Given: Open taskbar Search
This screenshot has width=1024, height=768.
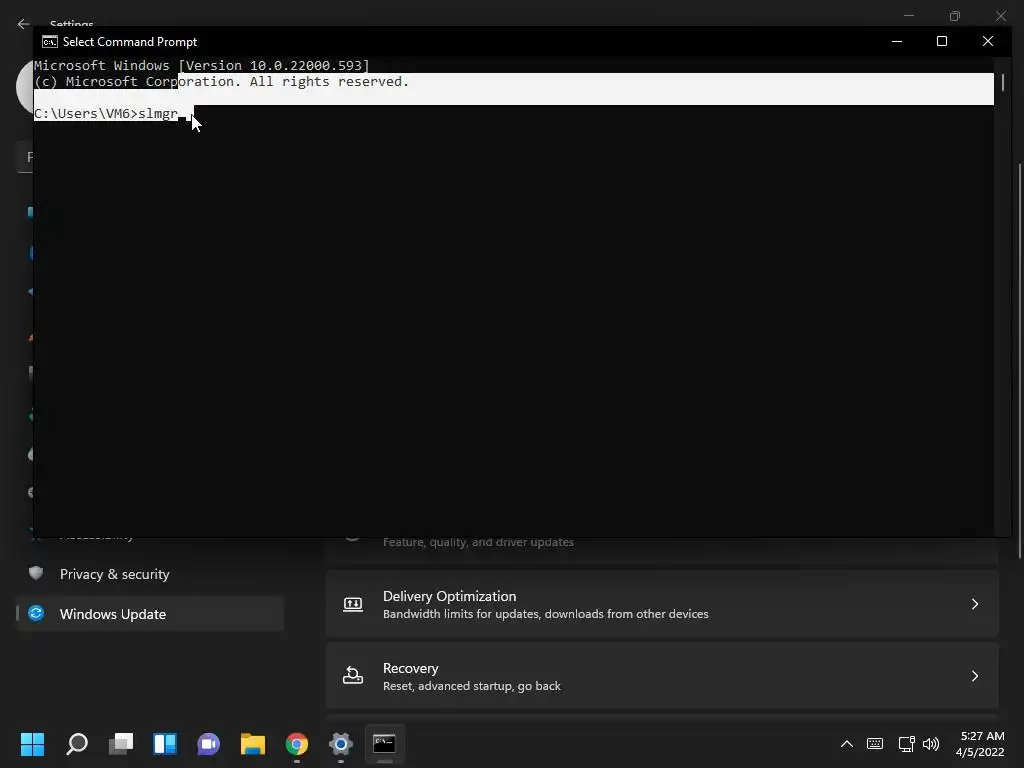Looking at the screenshot, I should point(77,744).
